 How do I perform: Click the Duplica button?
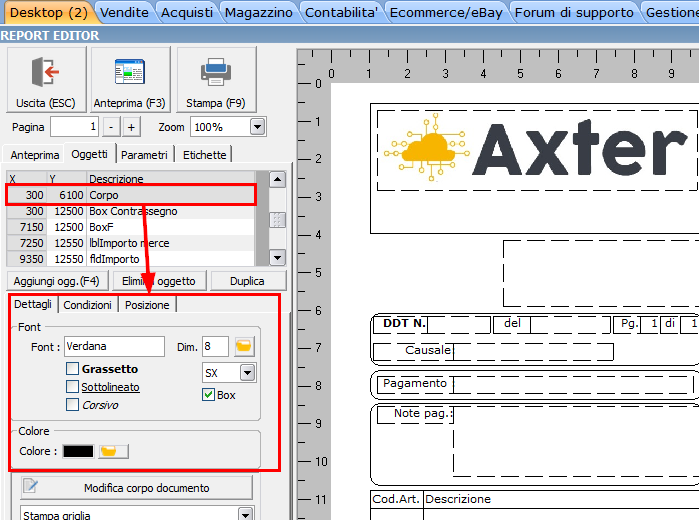point(247,281)
